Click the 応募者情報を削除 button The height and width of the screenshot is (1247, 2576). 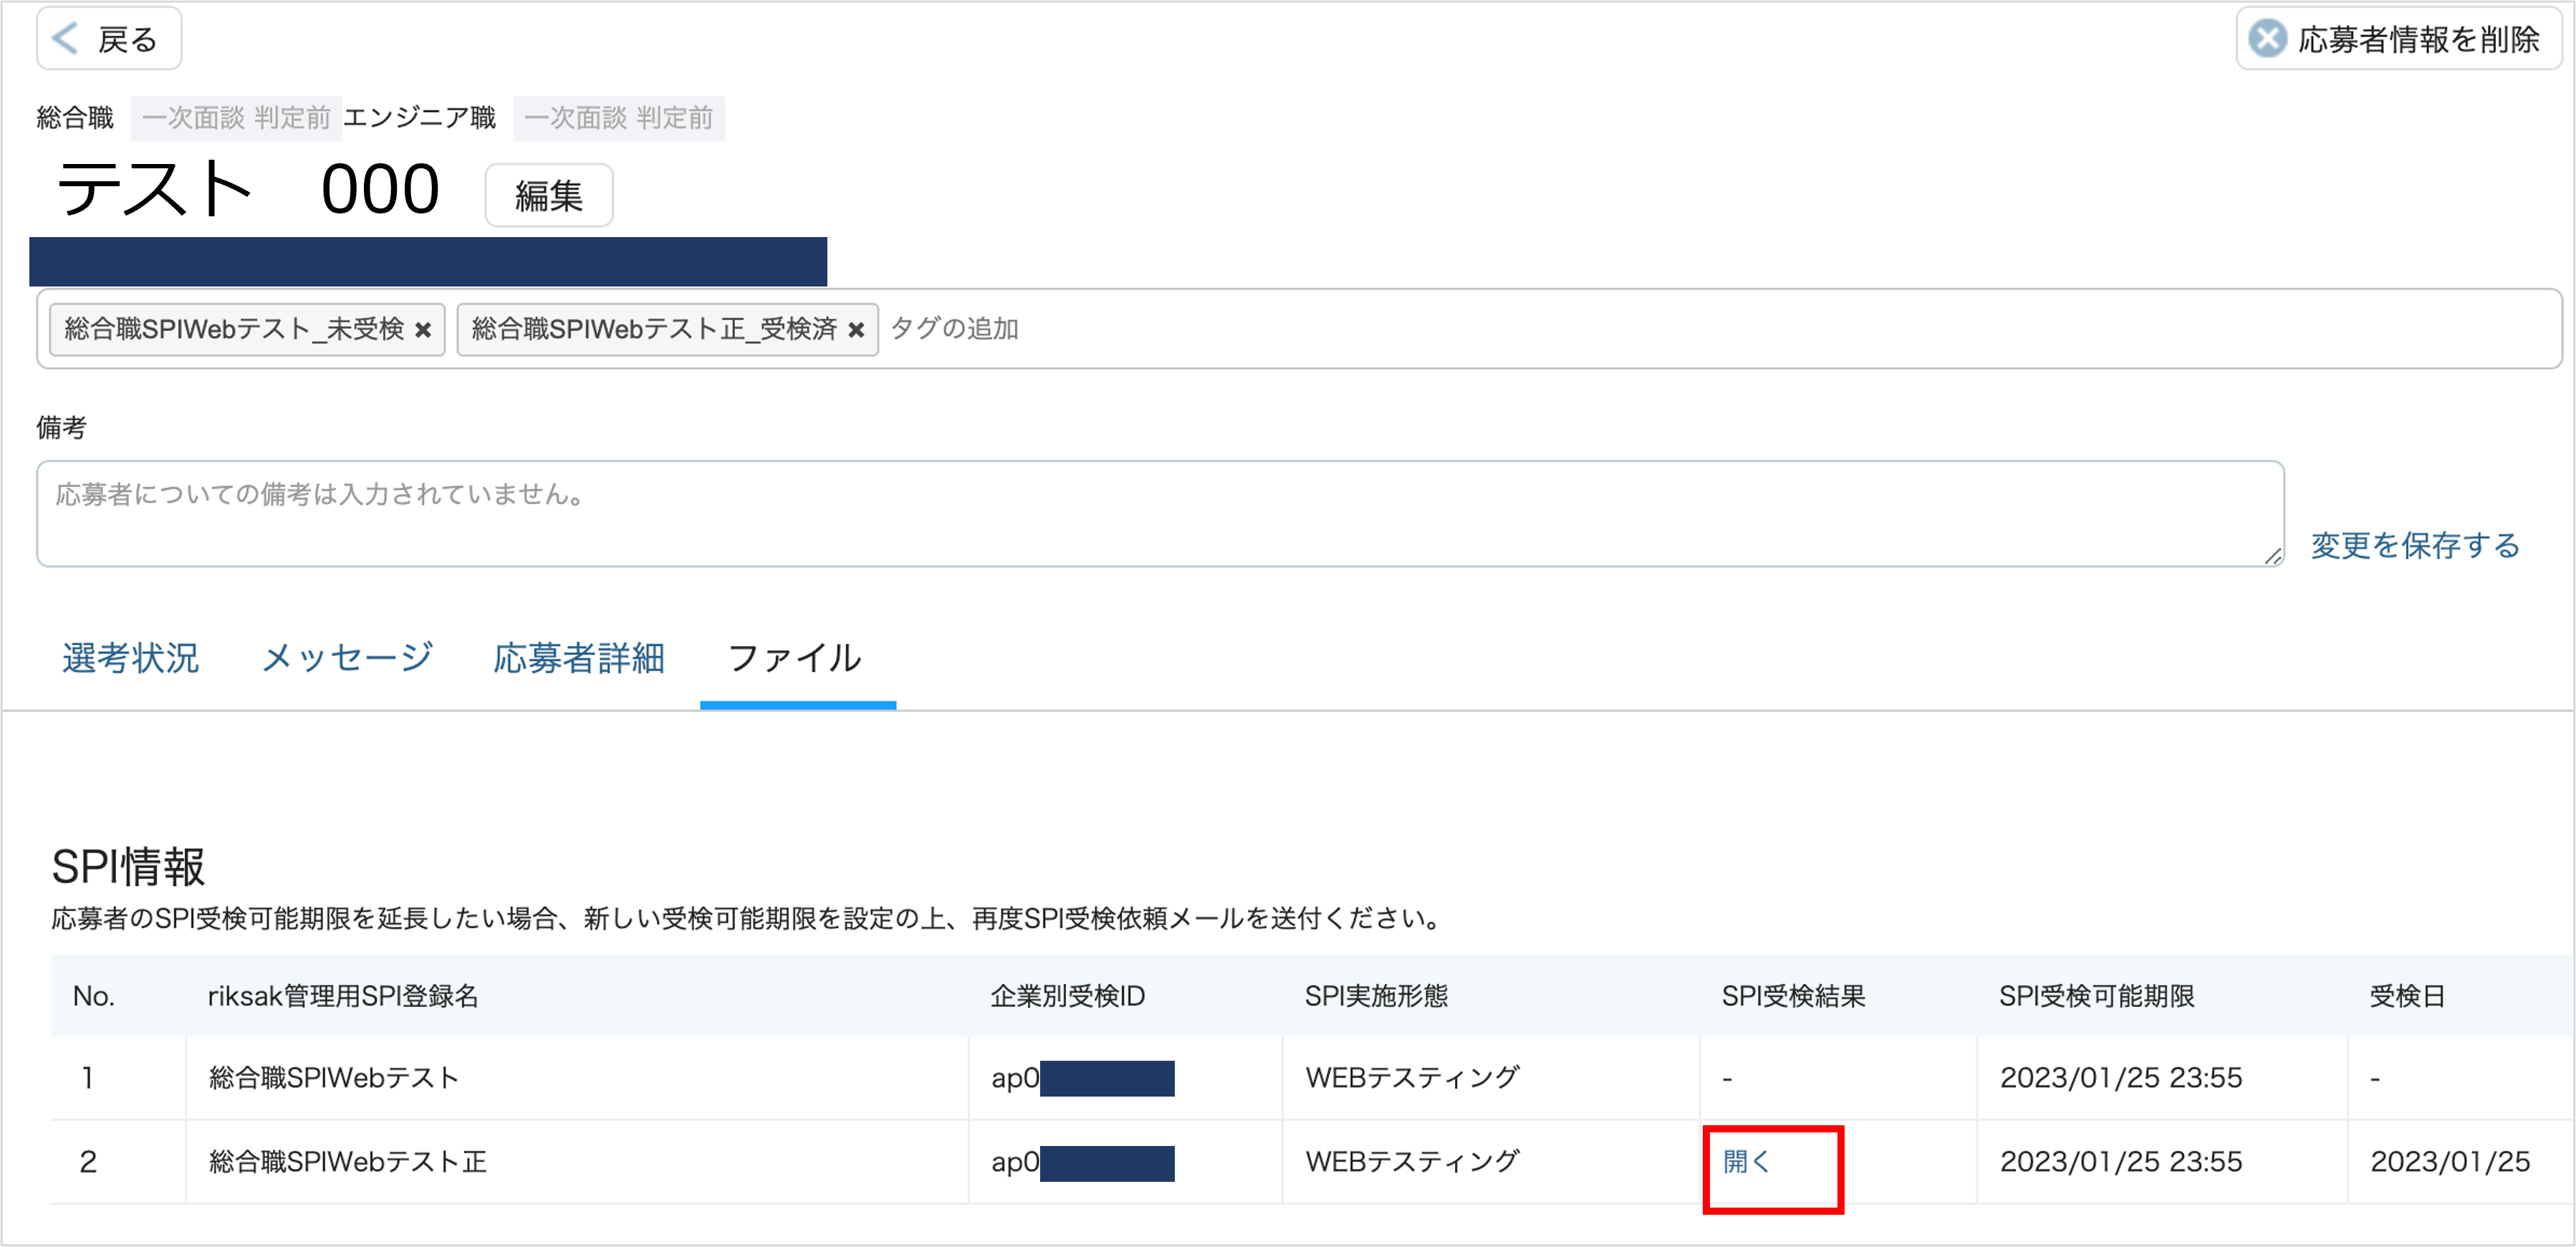tap(2398, 39)
